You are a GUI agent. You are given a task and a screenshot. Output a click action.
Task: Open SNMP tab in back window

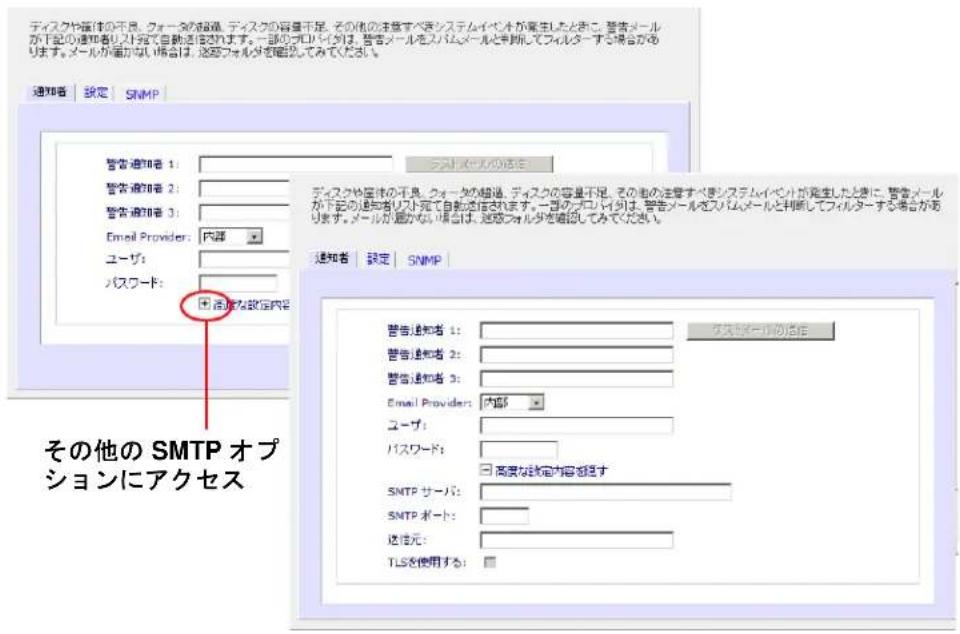coord(142,94)
